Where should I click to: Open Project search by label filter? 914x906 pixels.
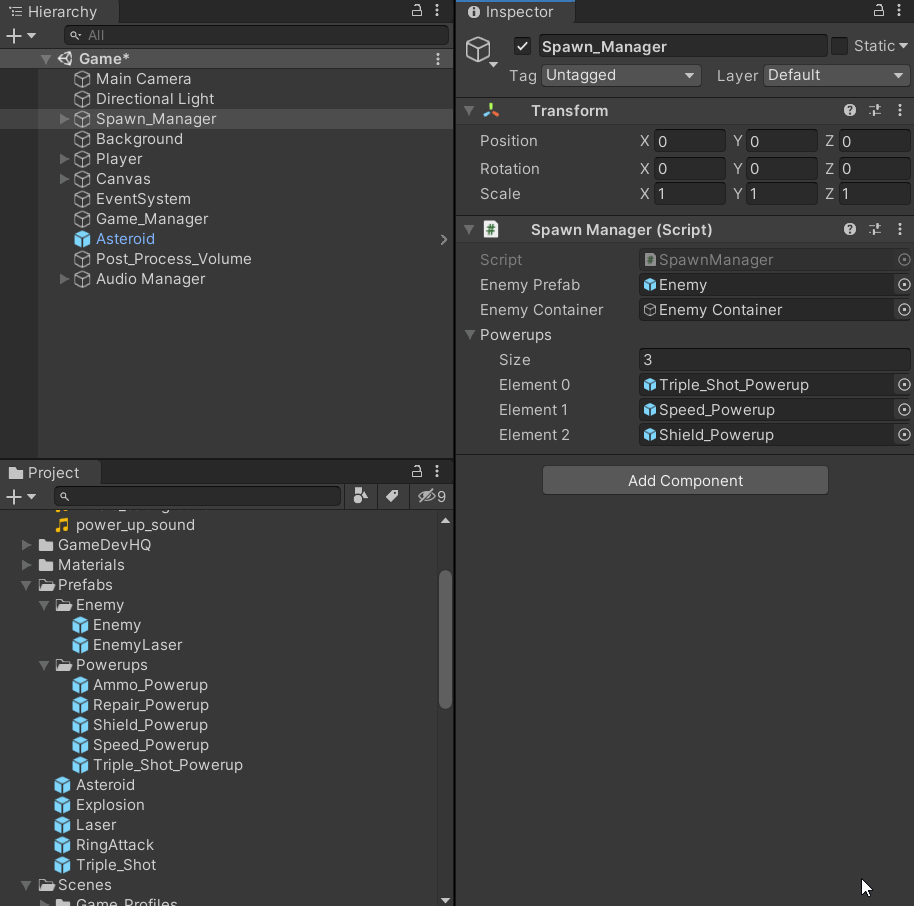click(x=392, y=496)
